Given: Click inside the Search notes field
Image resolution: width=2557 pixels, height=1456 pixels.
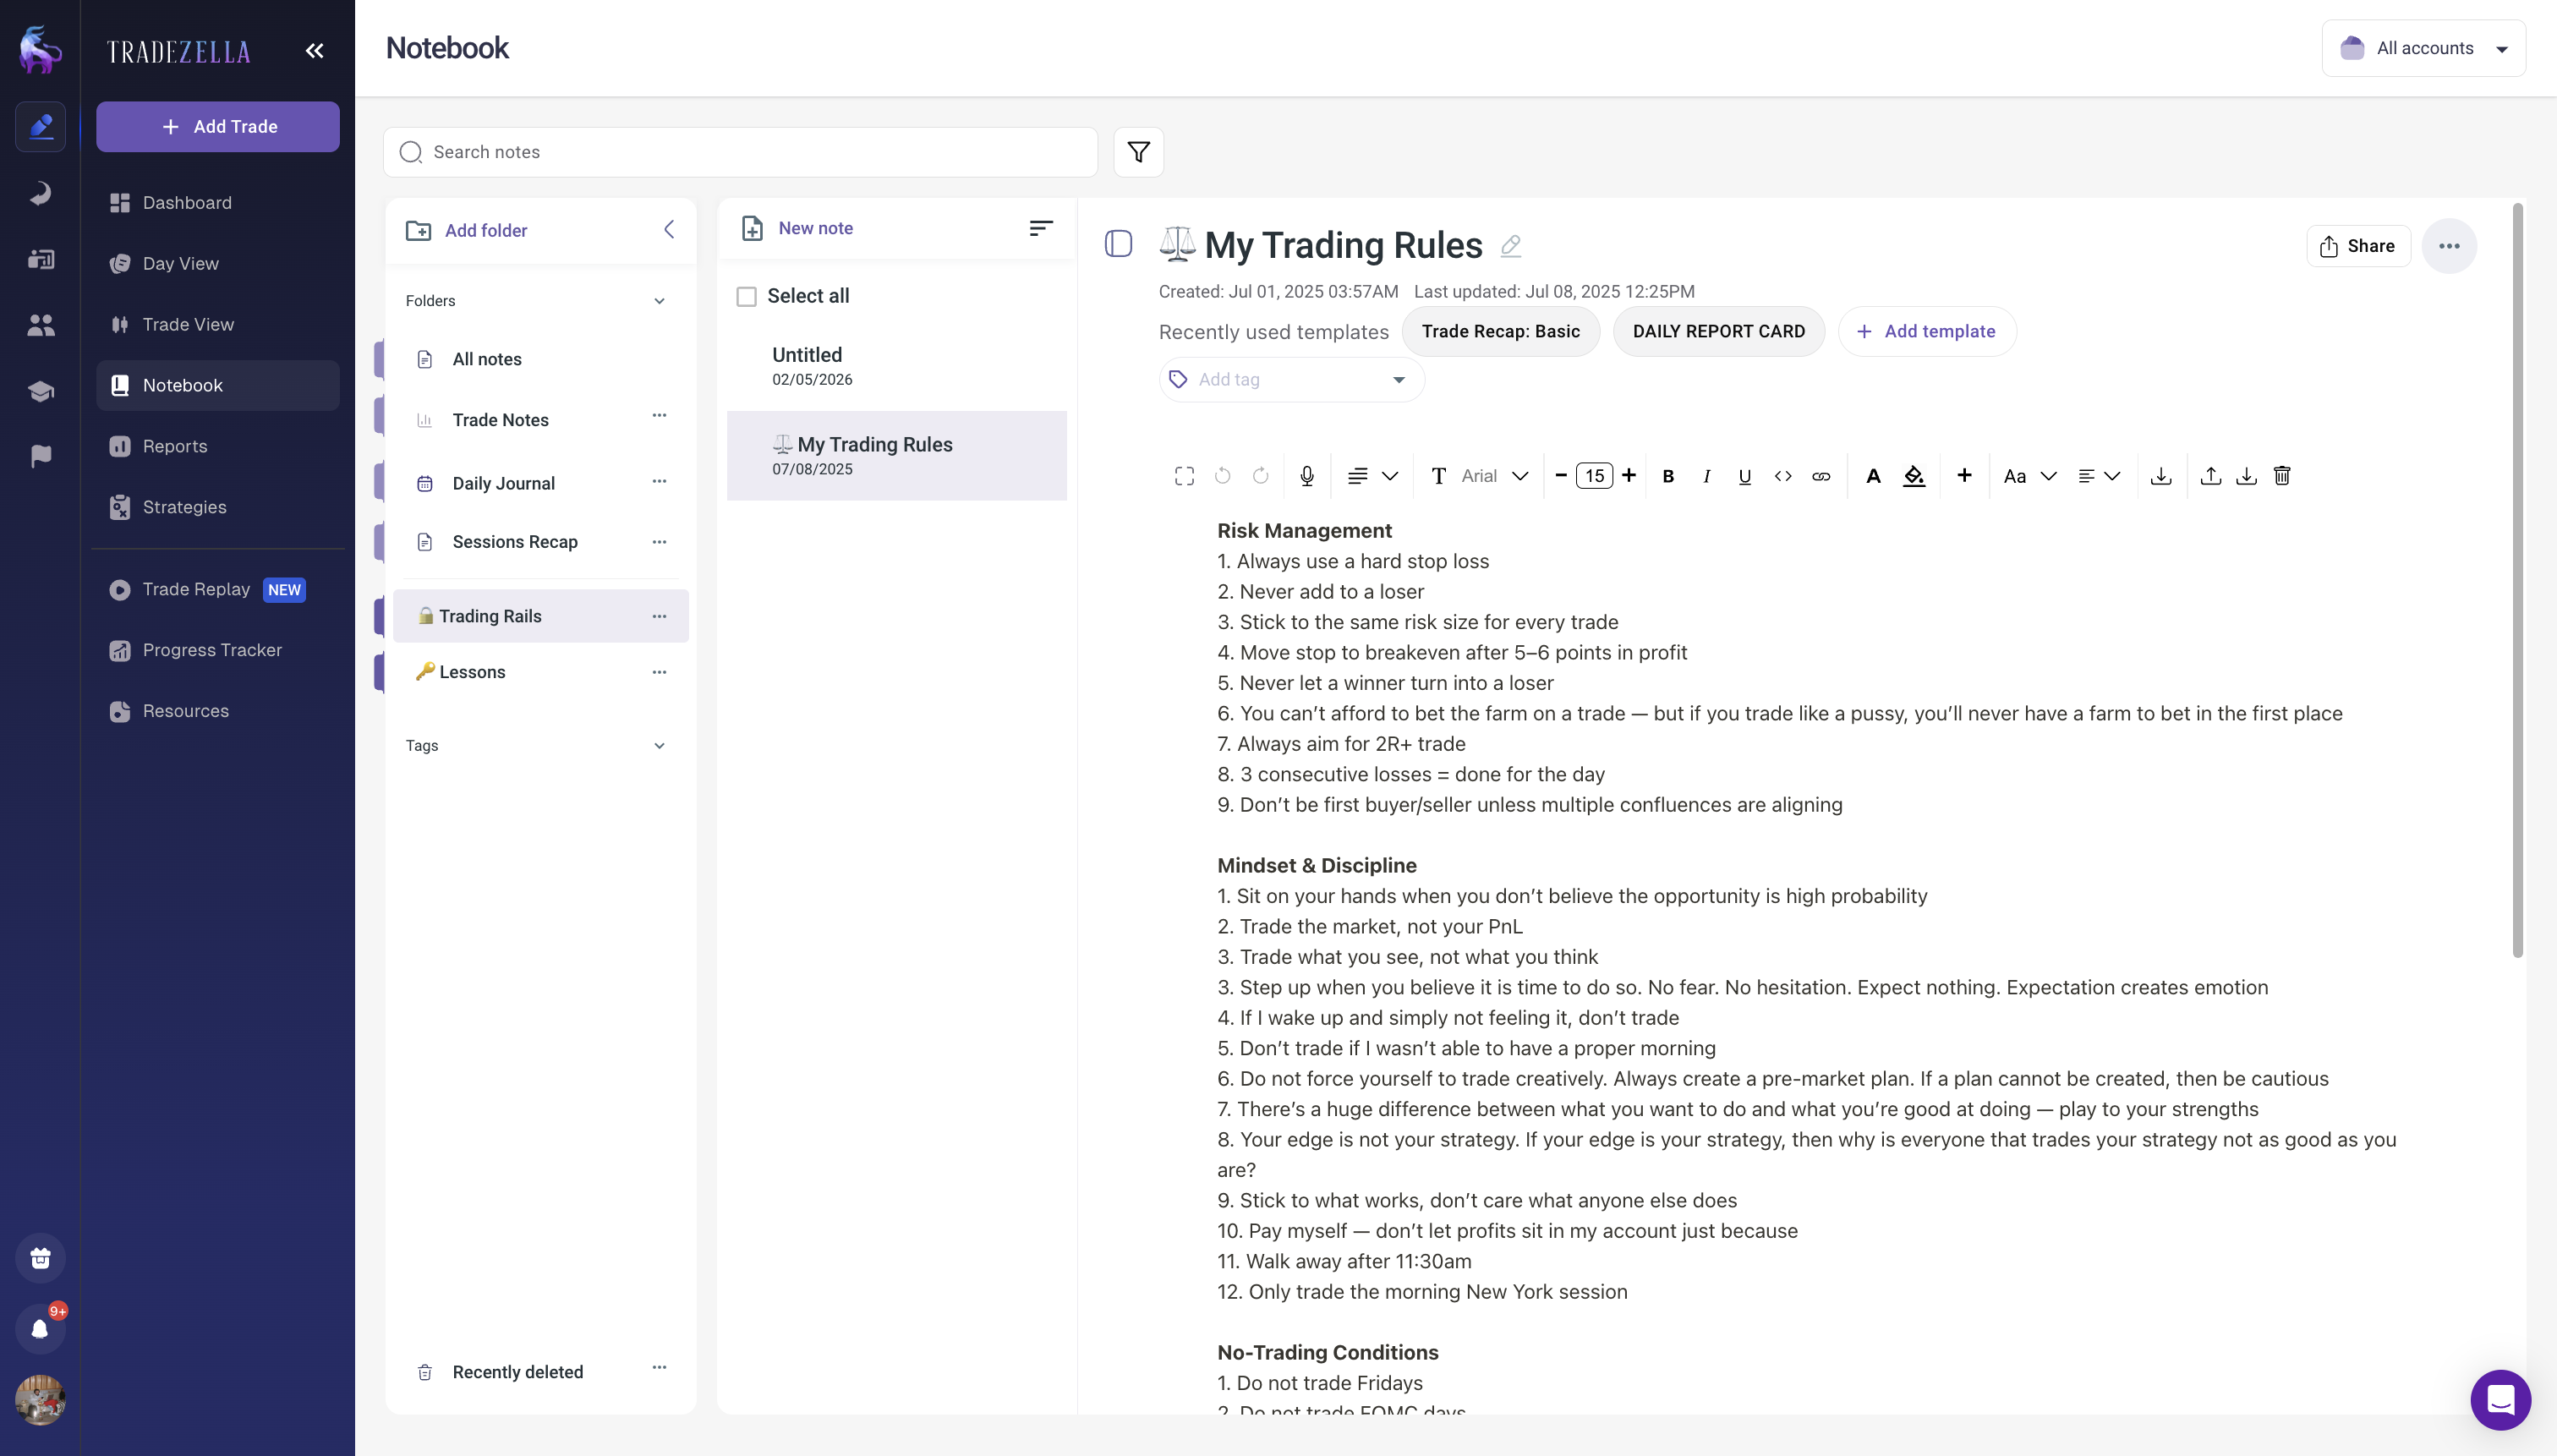Looking at the screenshot, I should click(x=740, y=152).
